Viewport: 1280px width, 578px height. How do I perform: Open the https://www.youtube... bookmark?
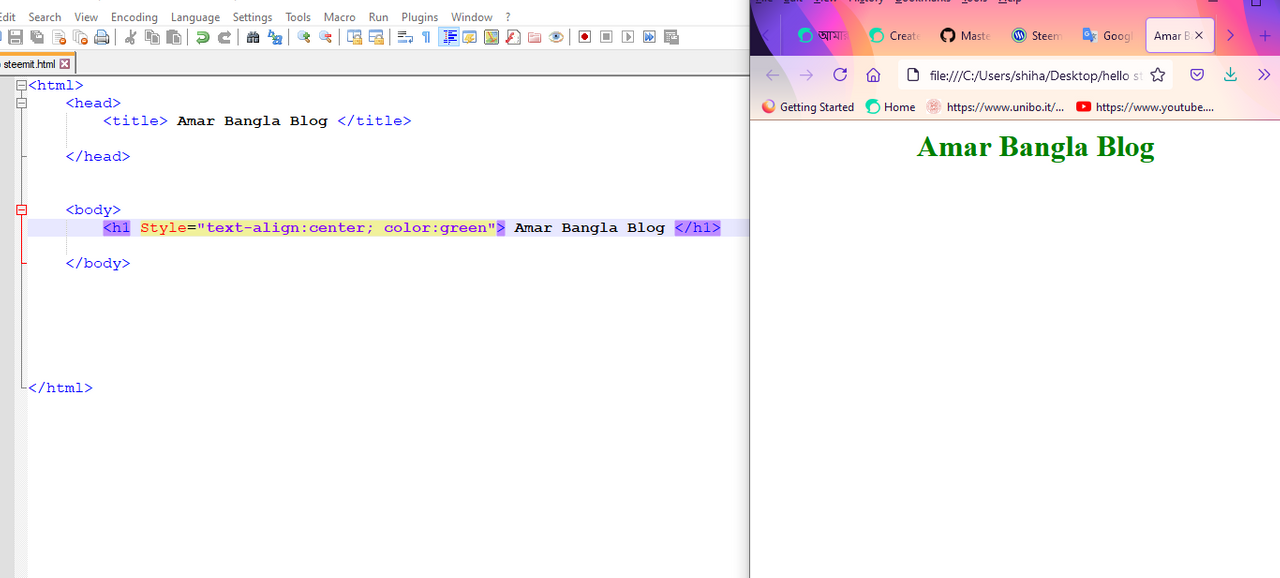[x=1145, y=107]
